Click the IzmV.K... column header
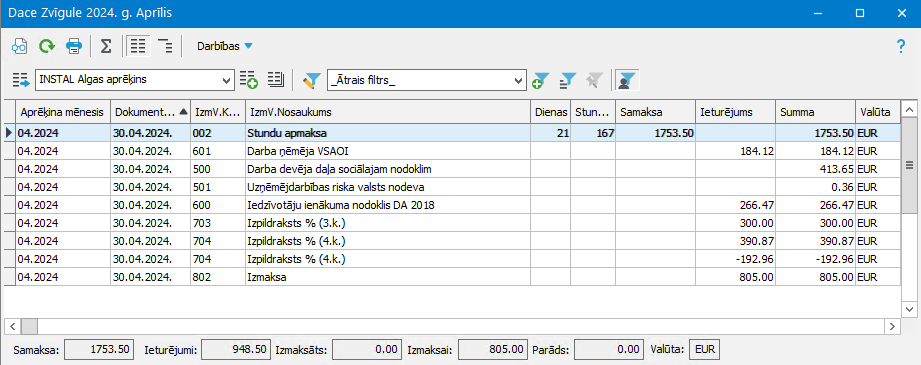Viewport: 921px width, 365px height. click(x=218, y=112)
